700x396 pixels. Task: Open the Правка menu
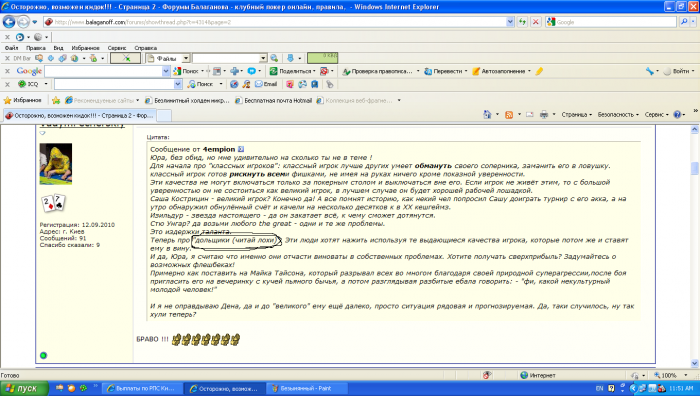point(36,48)
